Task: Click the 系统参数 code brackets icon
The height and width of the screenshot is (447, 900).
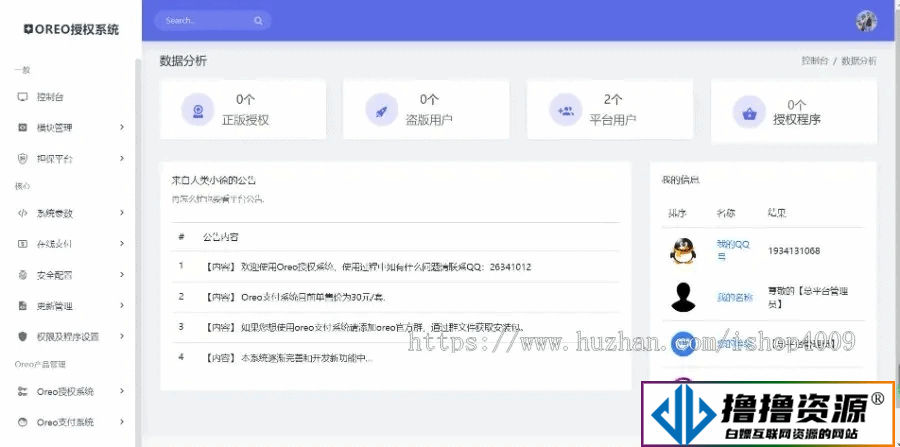Action: pos(22,213)
